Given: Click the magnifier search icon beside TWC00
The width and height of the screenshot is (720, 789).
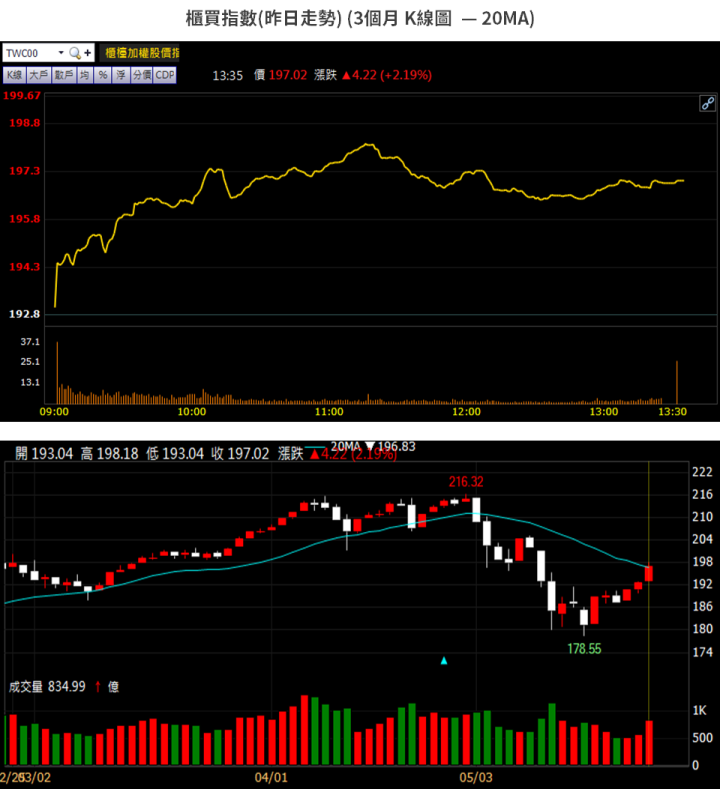Looking at the screenshot, I should [x=74, y=53].
